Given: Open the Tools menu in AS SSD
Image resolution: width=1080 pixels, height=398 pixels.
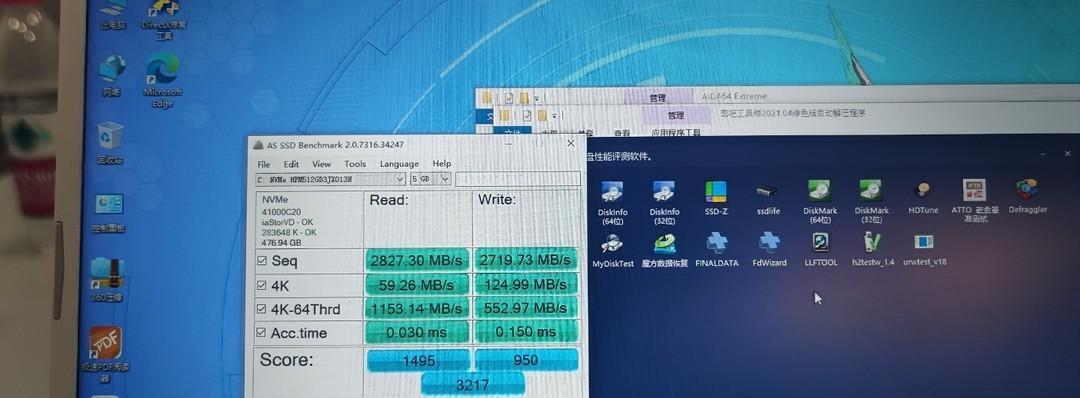Looking at the screenshot, I should [x=355, y=164].
